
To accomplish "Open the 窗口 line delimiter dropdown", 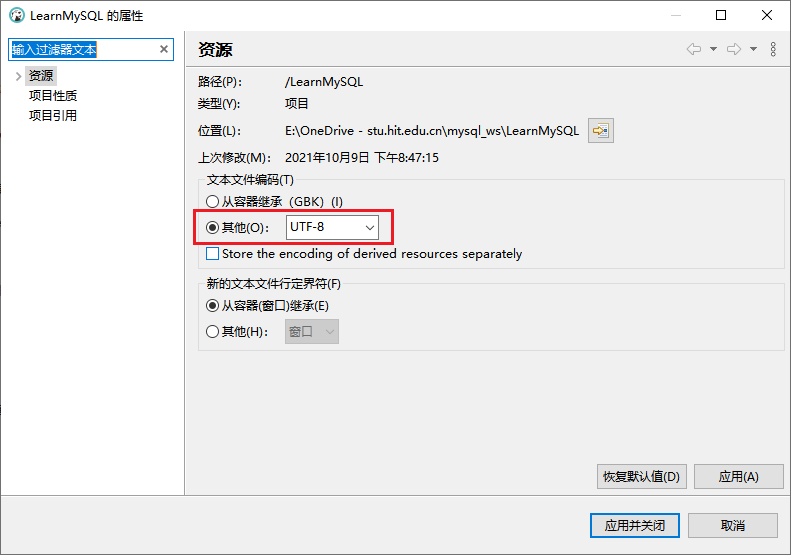I will [312, 331].
